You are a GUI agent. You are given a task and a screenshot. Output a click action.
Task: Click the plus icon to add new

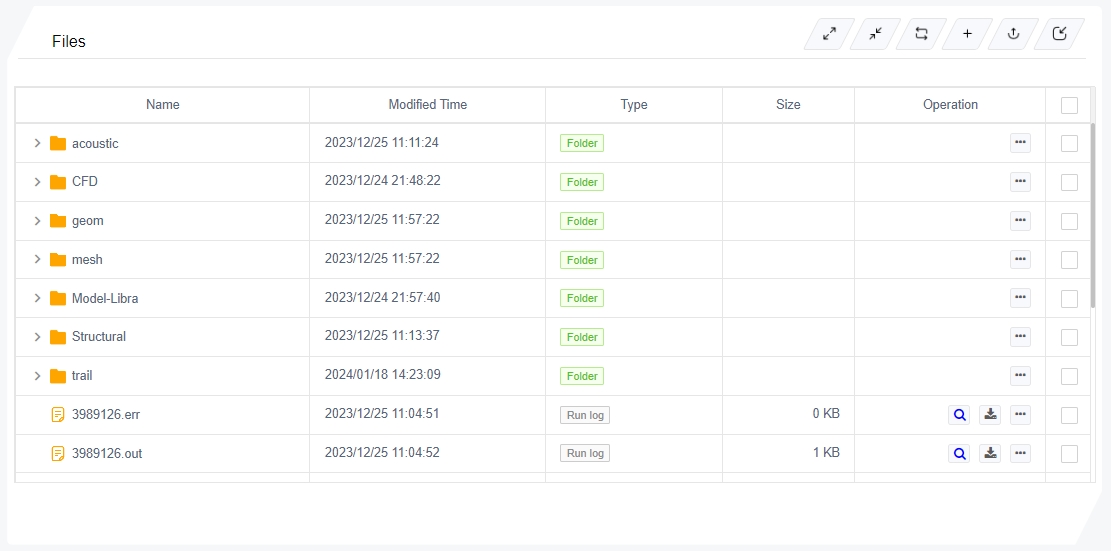pos(967,33)
